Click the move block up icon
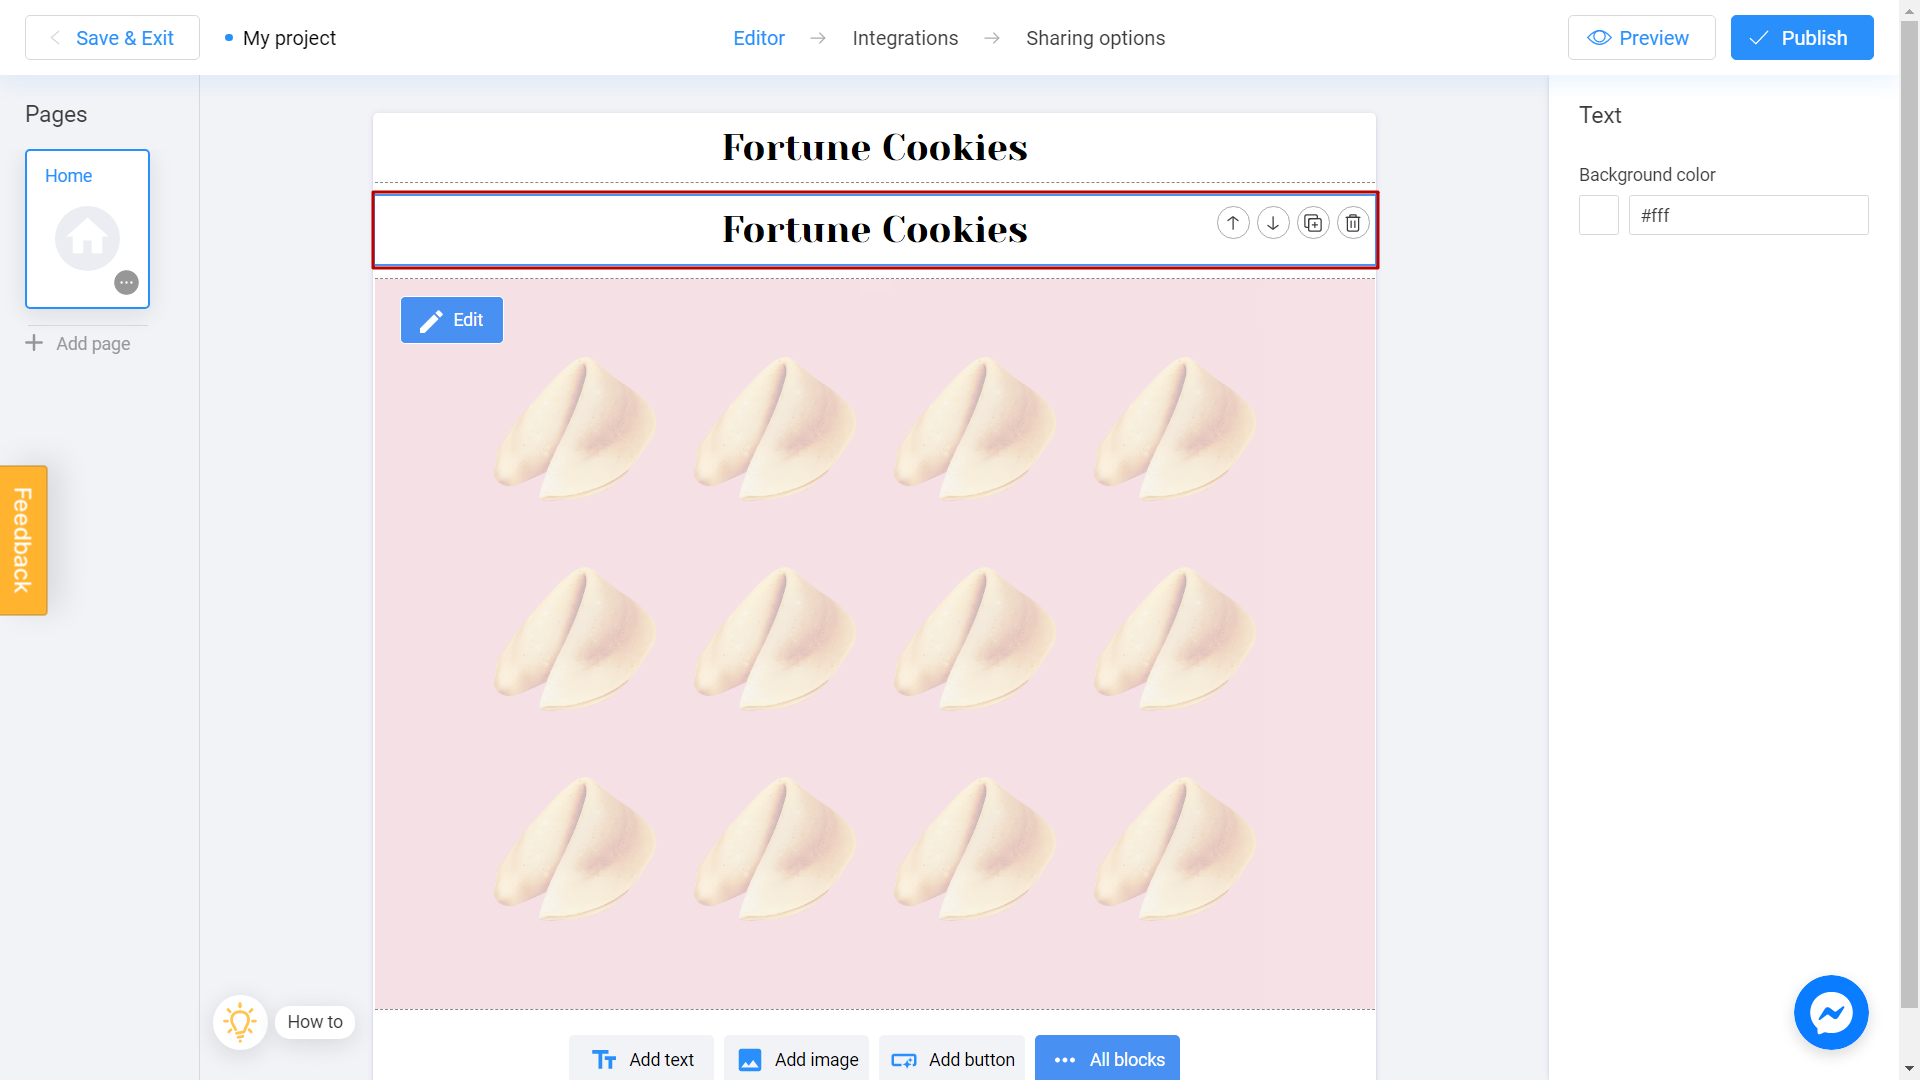This screenshot has width=1920, height=1080. click(1233, 223)
